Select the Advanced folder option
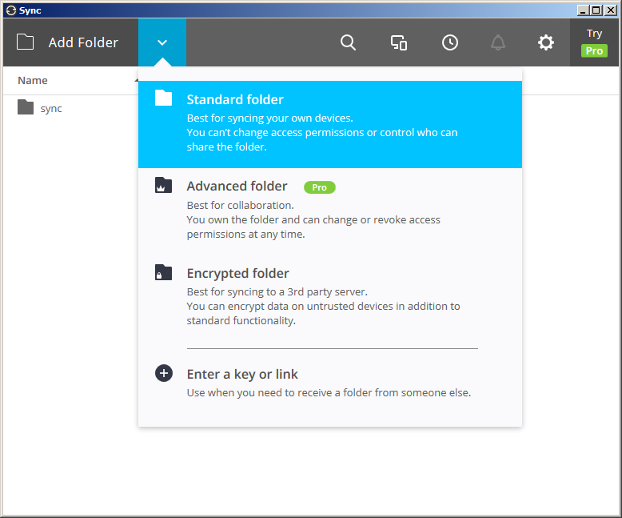 pos(330,211)
